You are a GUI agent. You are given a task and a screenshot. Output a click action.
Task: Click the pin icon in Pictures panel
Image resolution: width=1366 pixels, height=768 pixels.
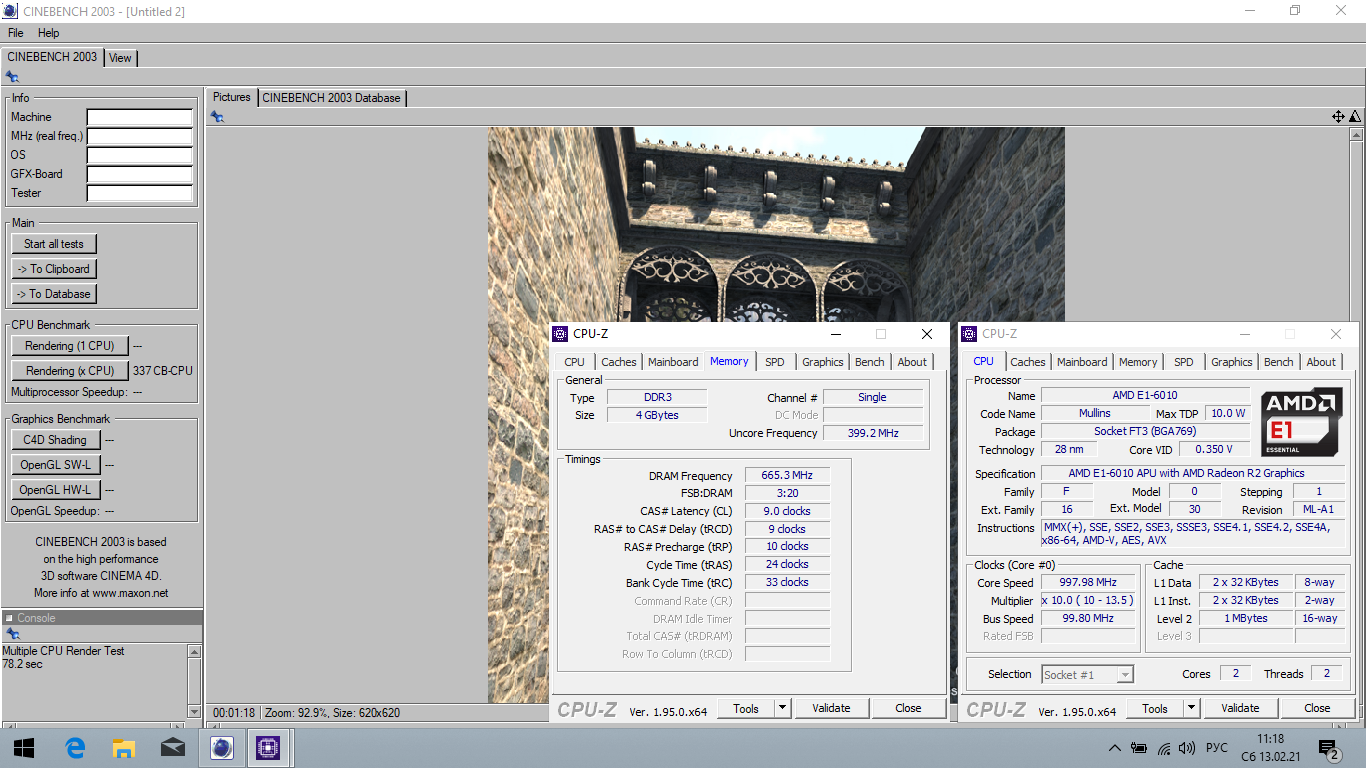[217, 117]
